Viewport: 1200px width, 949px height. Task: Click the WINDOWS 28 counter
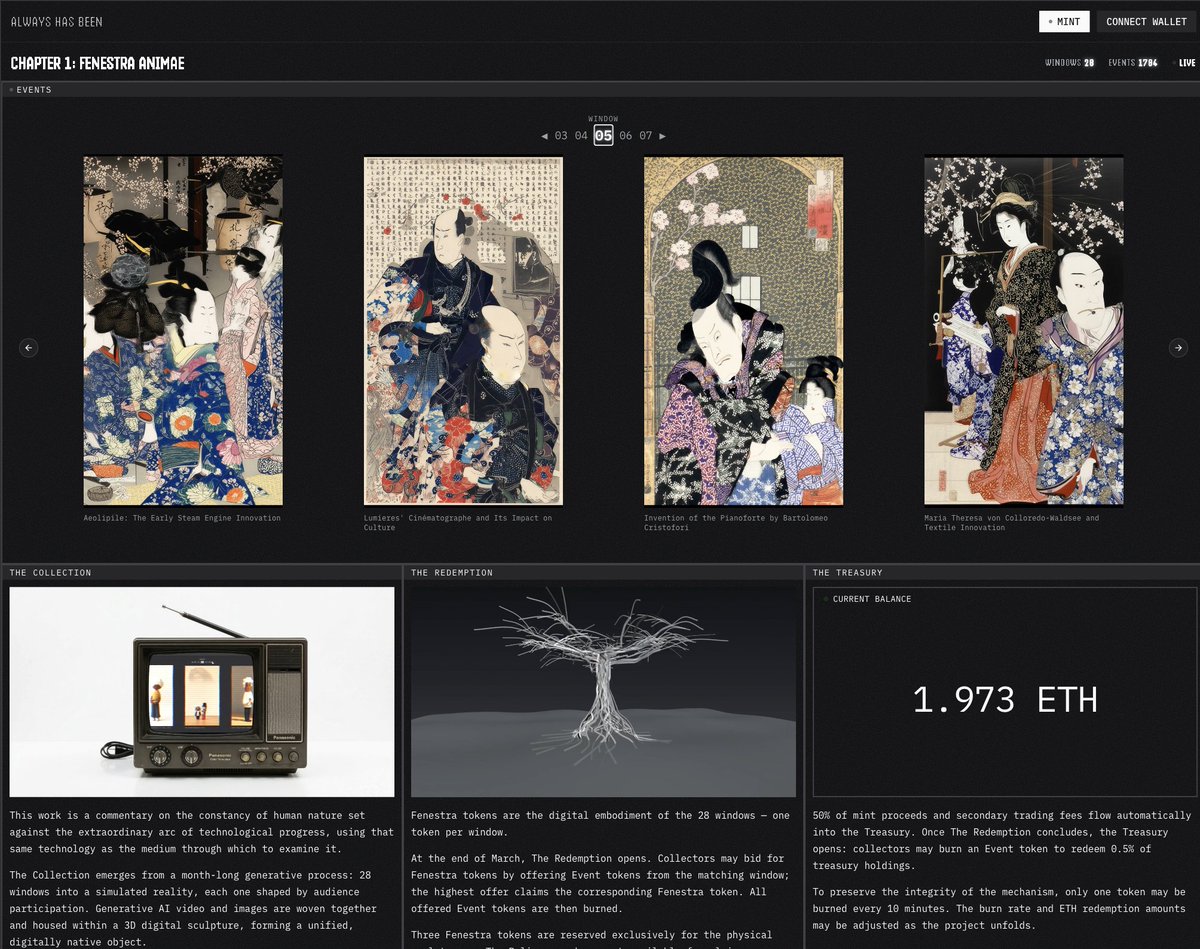pyautogui.click(x=1070, y=63)
